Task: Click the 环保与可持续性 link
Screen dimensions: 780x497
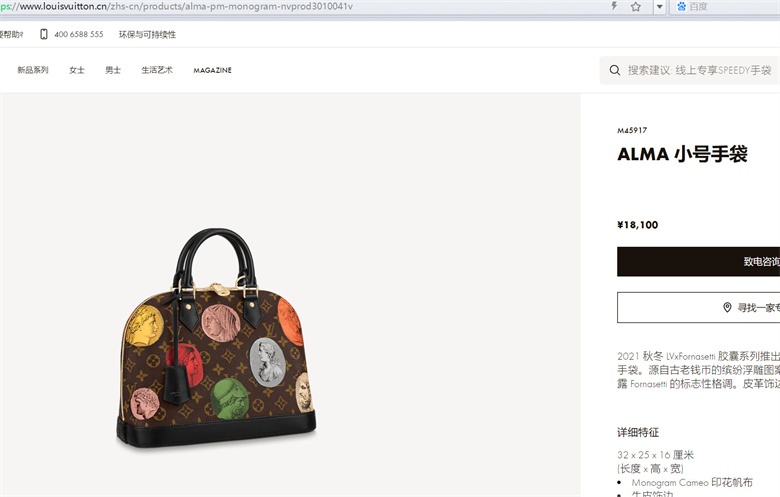Action: click(147, 34)
